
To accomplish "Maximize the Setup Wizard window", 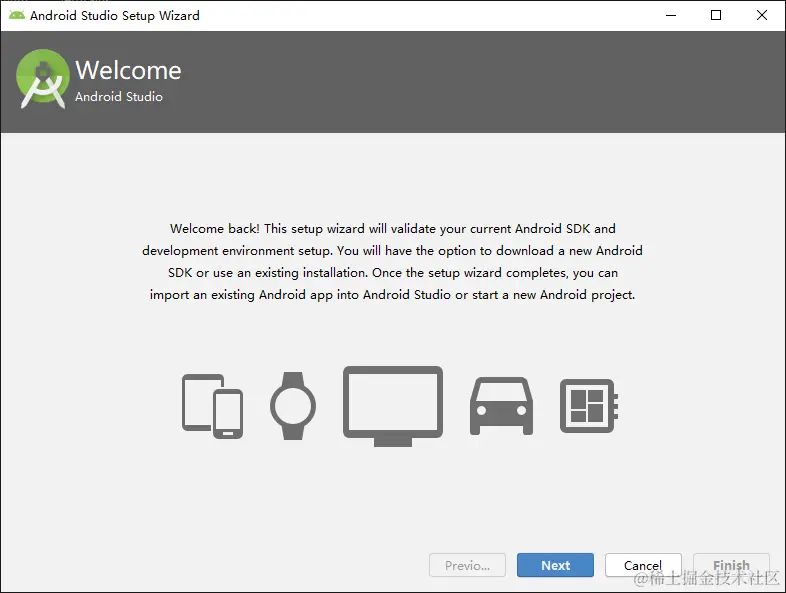I will [716, 15].
